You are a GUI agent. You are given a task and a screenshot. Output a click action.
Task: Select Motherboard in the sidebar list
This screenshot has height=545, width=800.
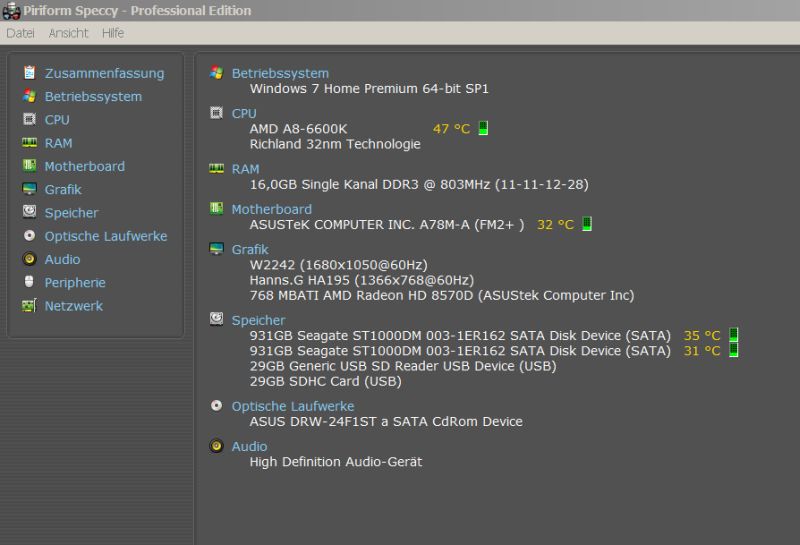85,166
